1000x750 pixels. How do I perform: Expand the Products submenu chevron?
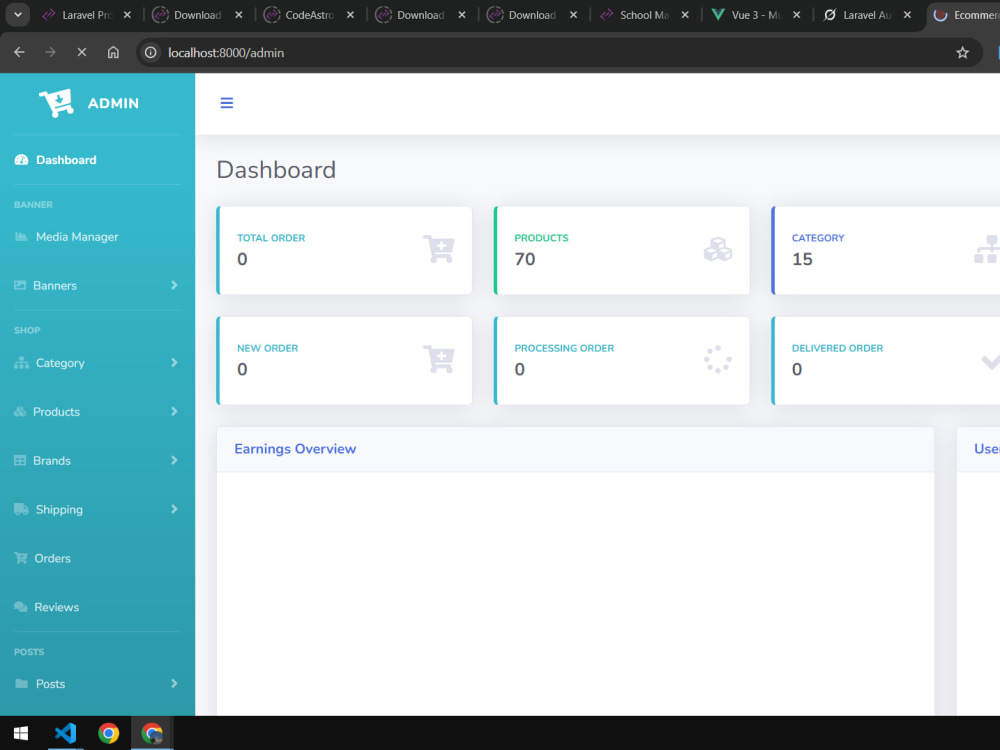click(174, 411)
